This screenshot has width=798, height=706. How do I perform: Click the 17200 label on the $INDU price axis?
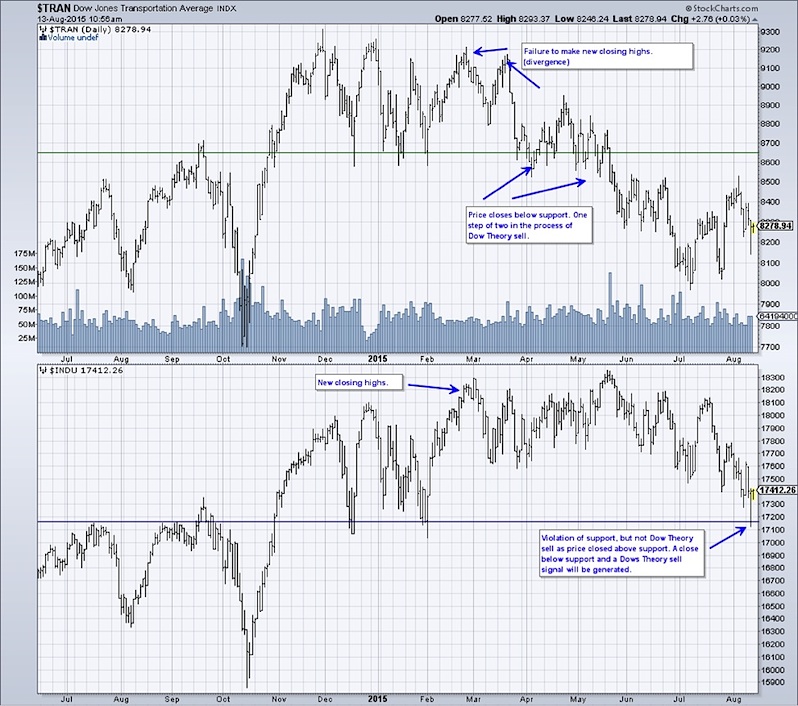[x=772, y=517]
